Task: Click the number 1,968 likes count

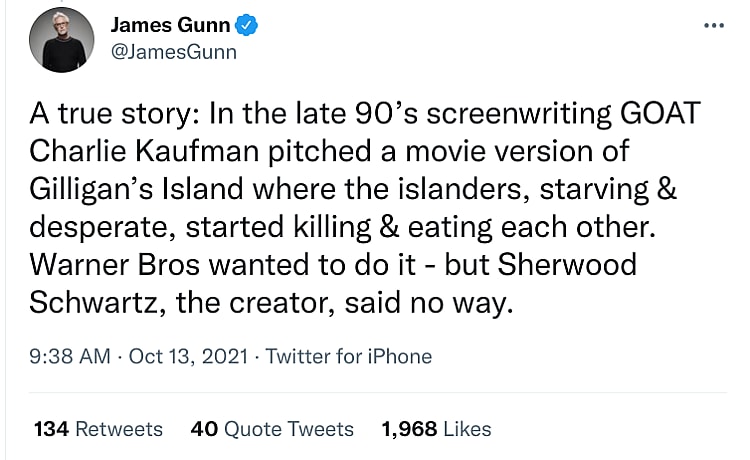Action: tap(409, 429)
